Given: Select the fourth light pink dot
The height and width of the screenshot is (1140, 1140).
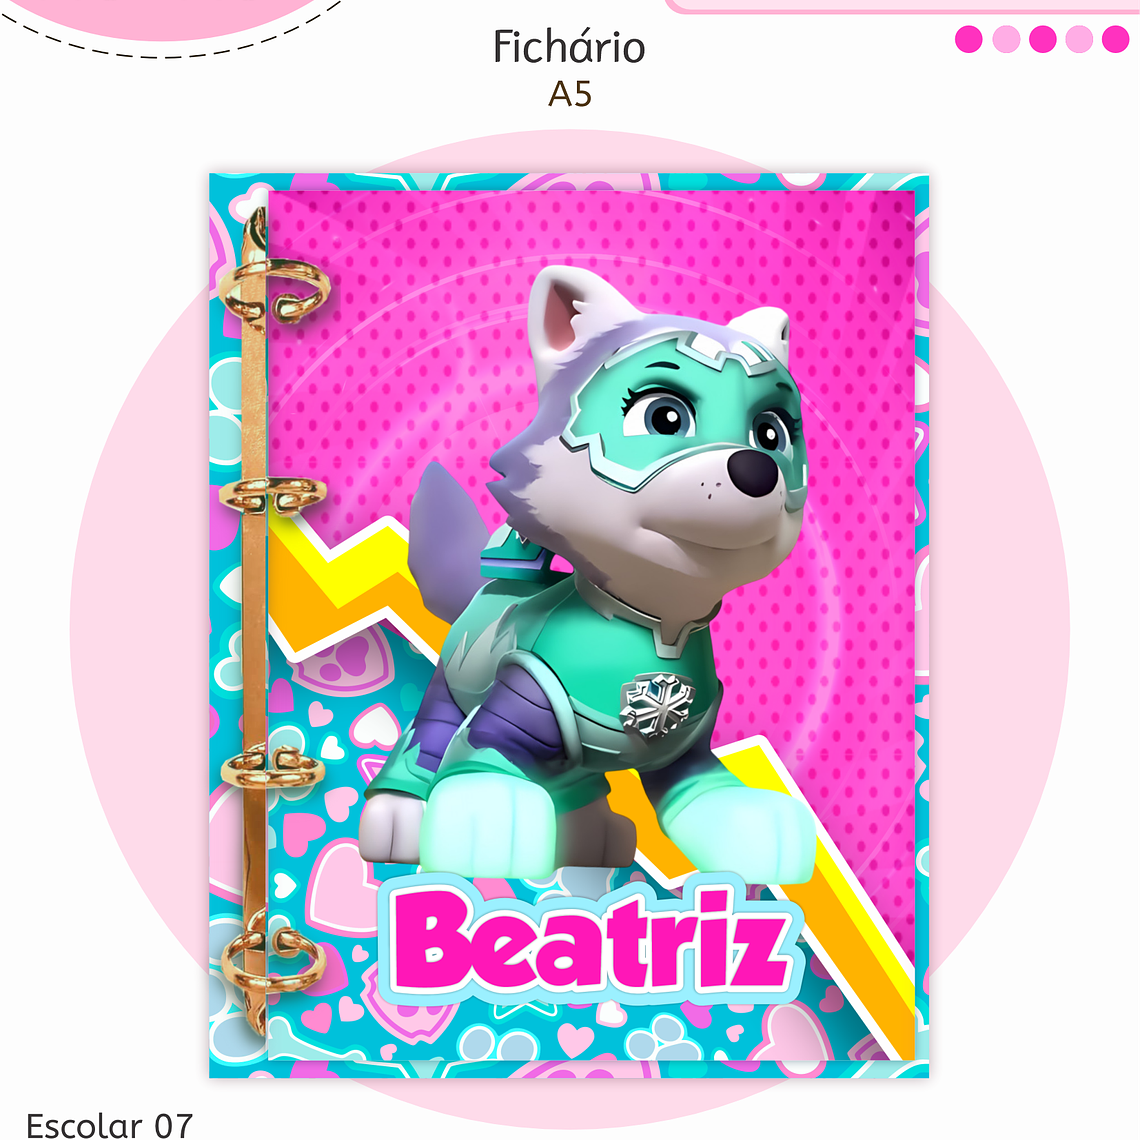Looking at the screenshot, I should coord(1079,39).
